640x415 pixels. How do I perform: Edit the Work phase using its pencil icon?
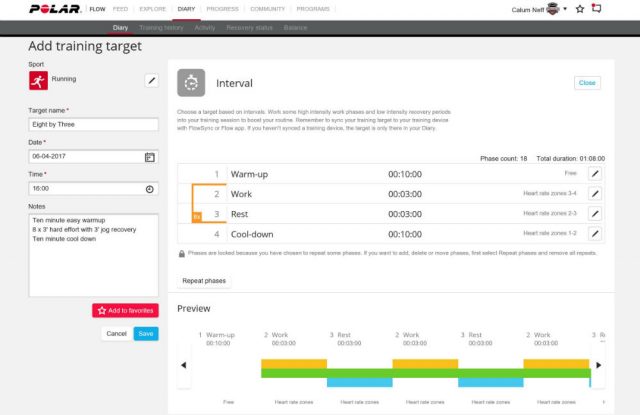(x=594, y=193)
